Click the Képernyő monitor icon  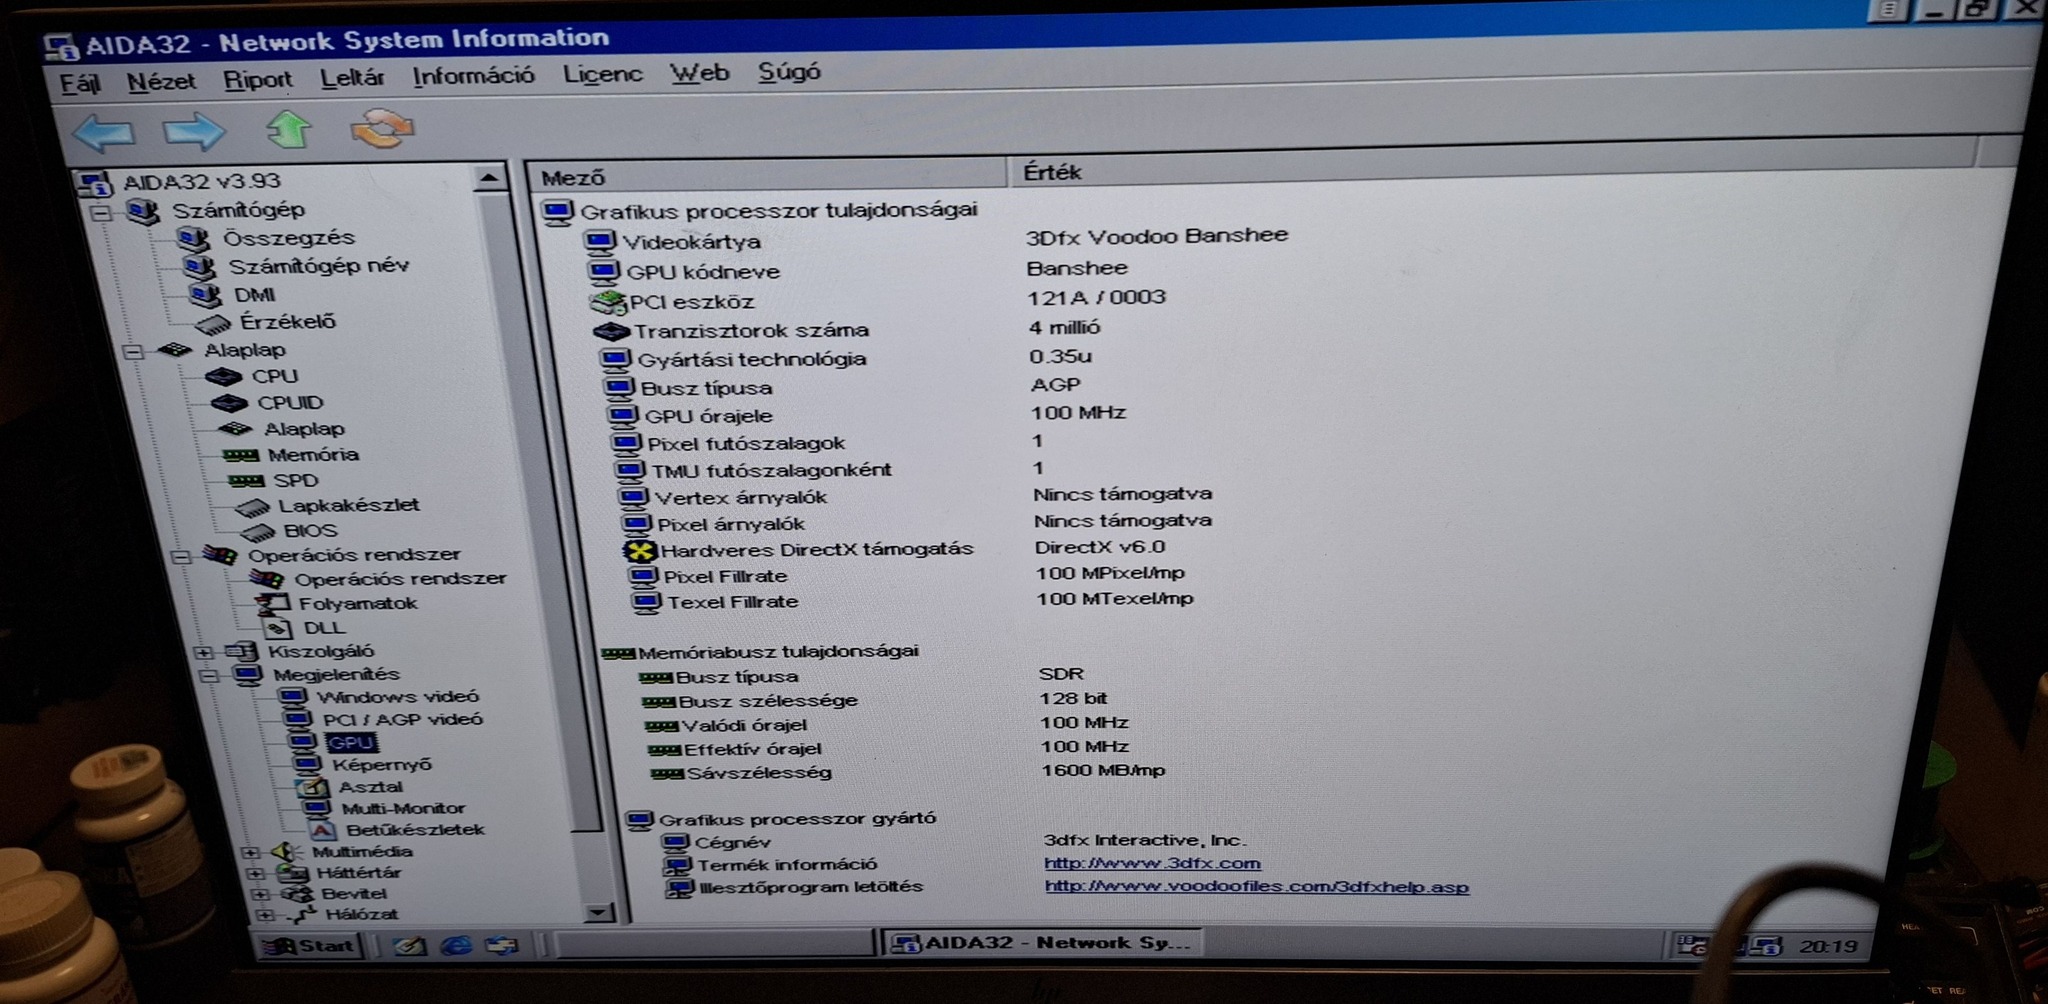click(x=308, y=765)
